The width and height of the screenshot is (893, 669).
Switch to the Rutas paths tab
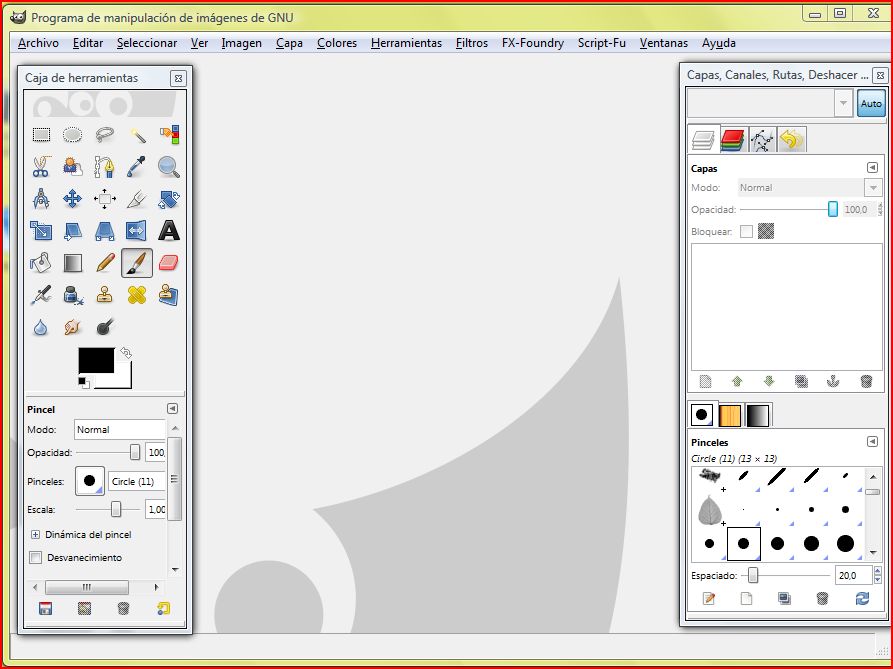pyautogui.click(x=762, y=140)
